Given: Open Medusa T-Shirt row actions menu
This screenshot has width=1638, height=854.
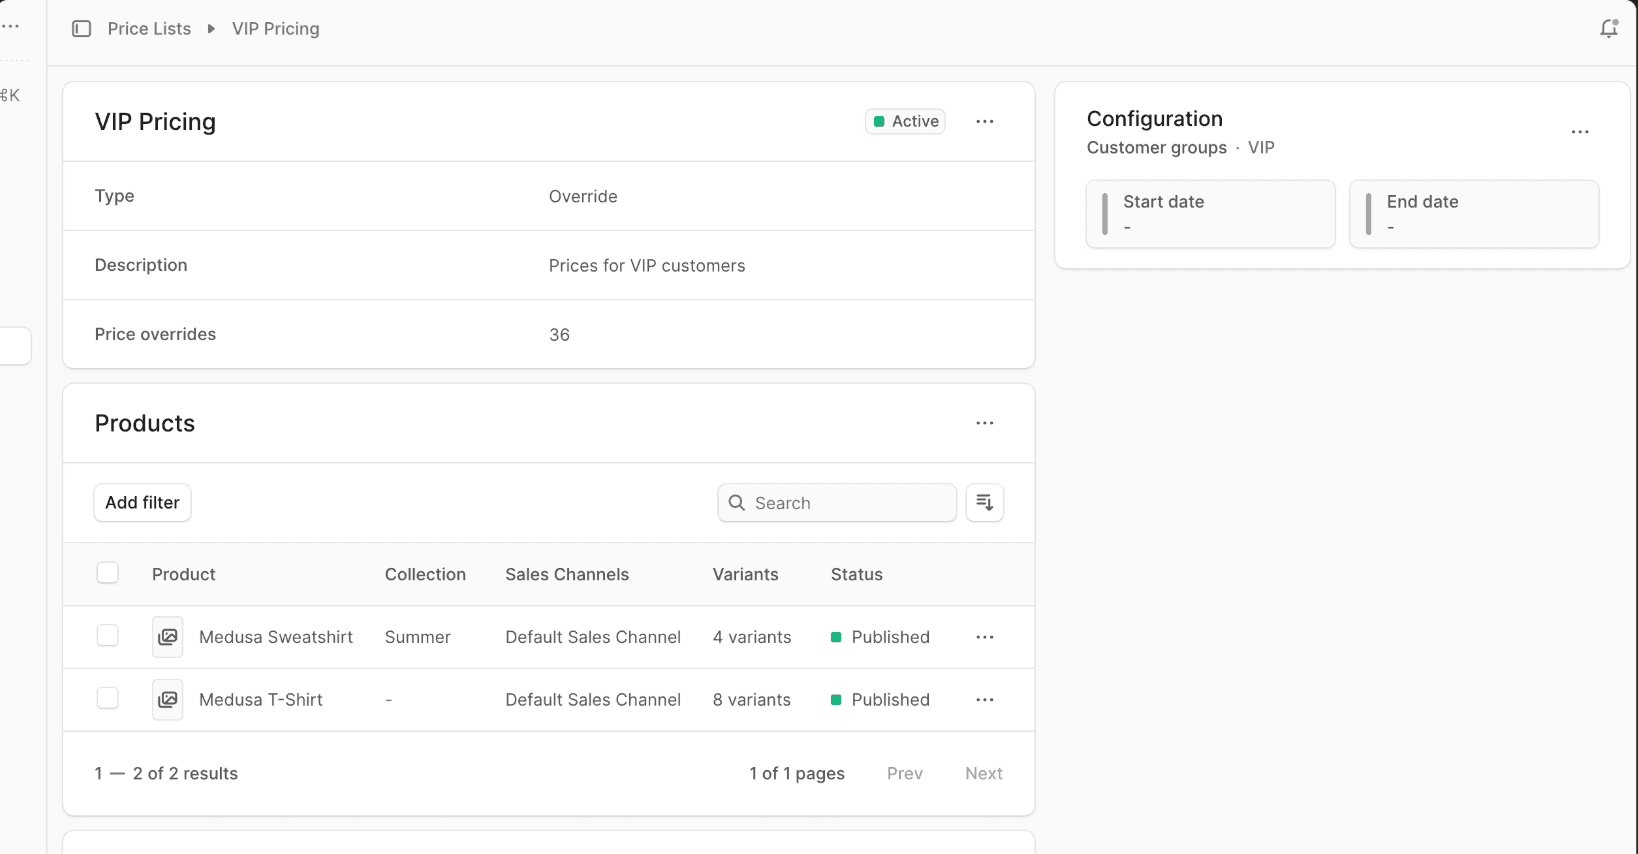Looking at the screenshot, I should pyautogui.click(x=985, y=700).
